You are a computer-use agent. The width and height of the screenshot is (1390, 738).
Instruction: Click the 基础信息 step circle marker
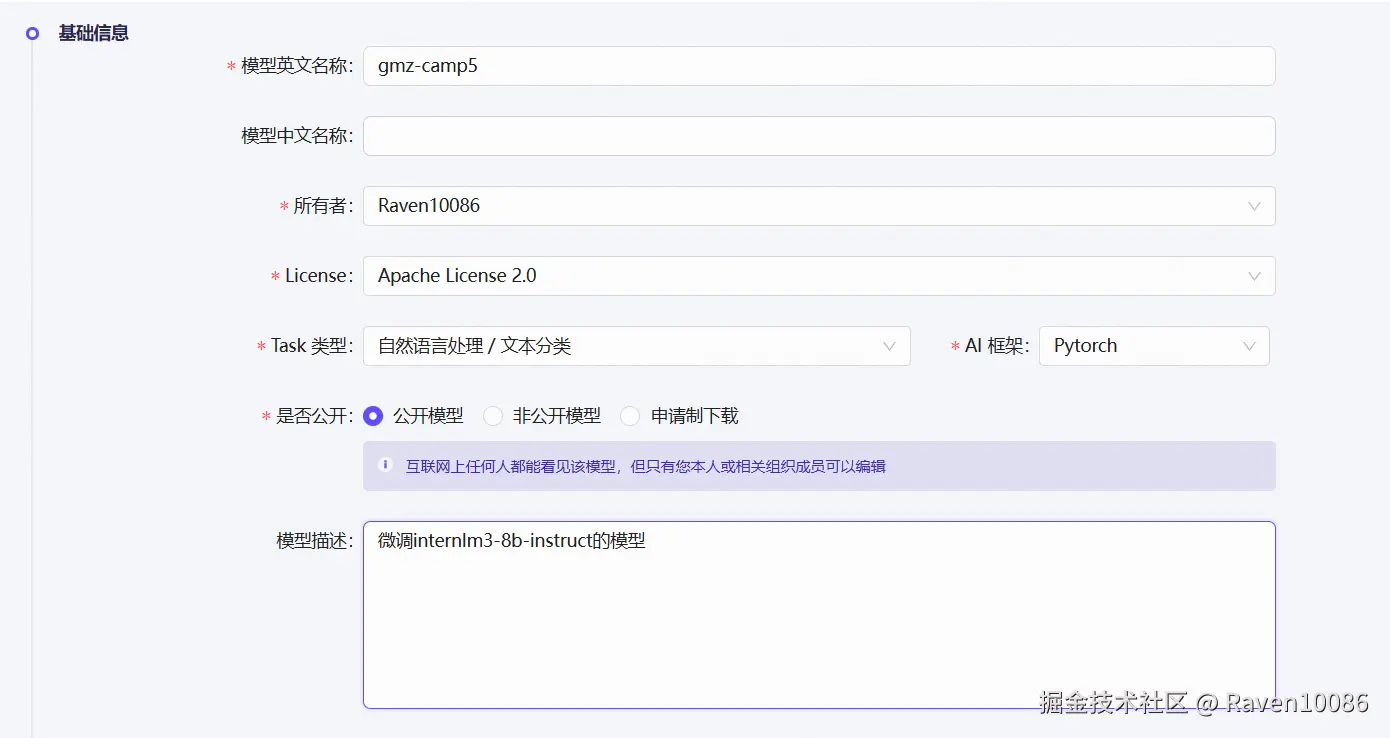coord(32,33)
